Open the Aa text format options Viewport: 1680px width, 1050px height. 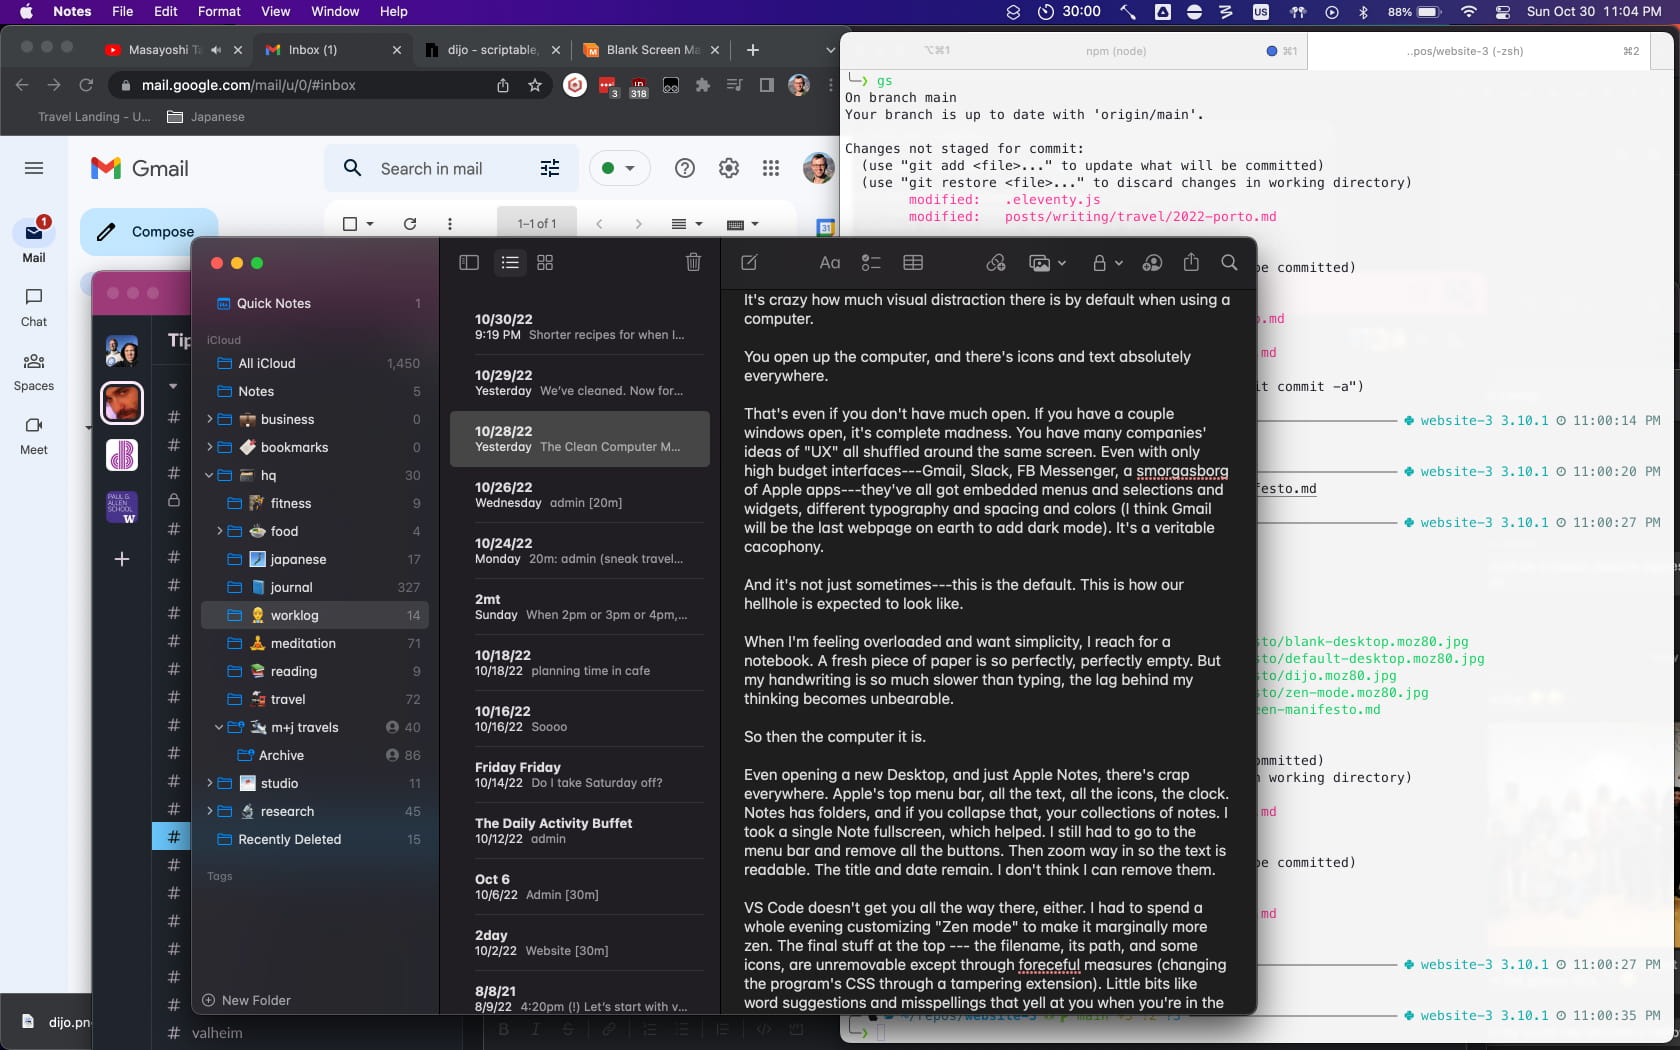[829, 263]
